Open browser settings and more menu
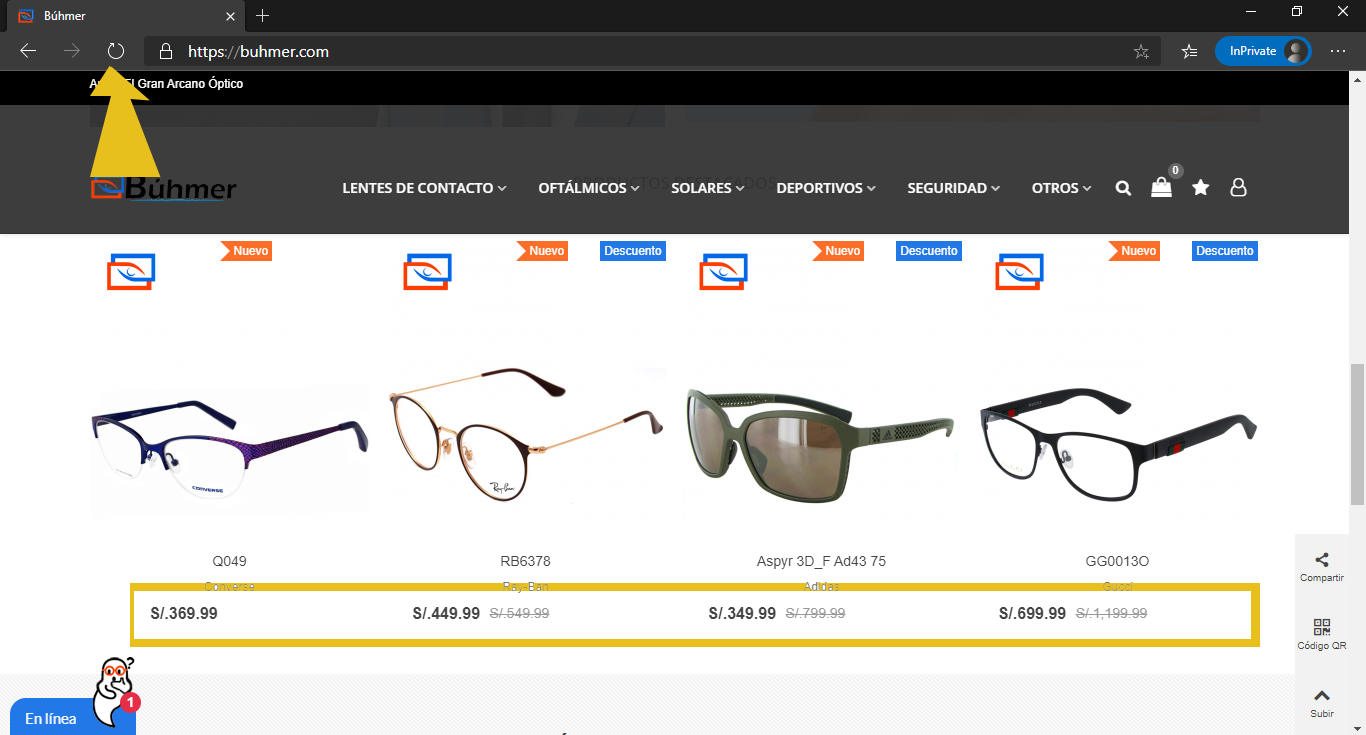 (1338, 51)
